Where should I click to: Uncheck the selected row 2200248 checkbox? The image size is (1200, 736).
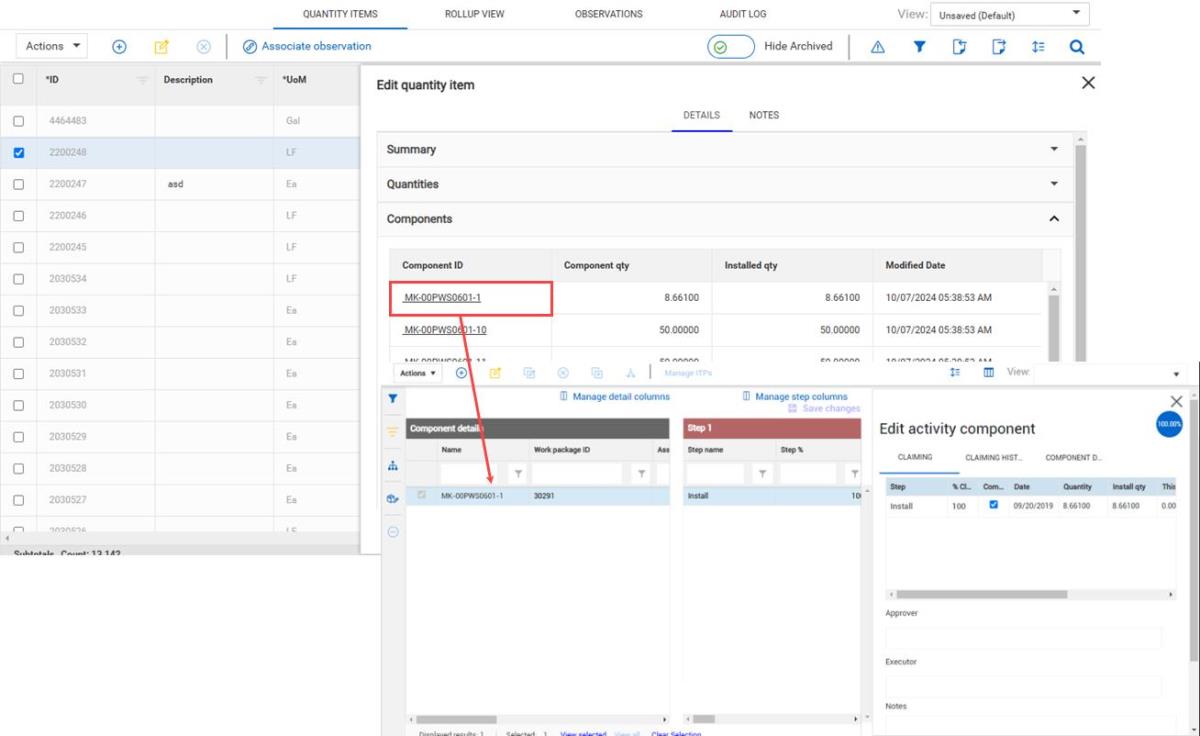click(x=18, y=153)
